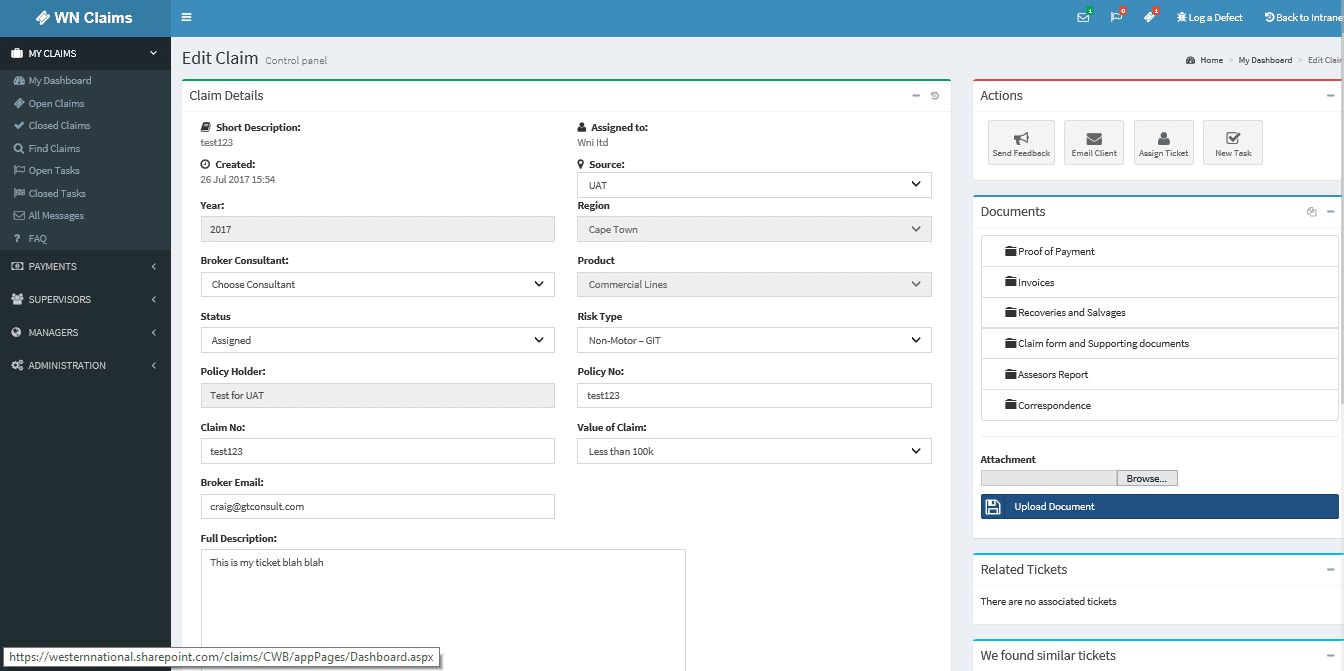This screenshot has width=1344, height=671.
Task: Click the New Task action button
Action: tap(1233, 142)
